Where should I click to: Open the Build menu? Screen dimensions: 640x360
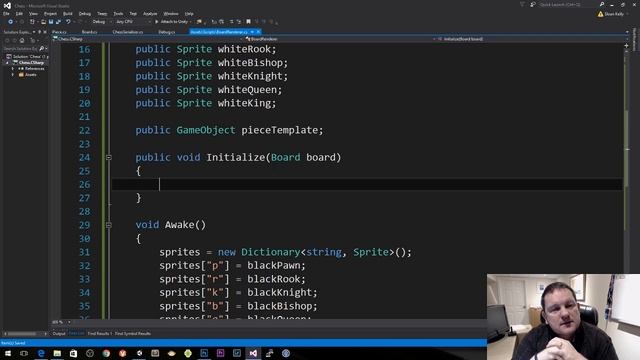[68, 13]
